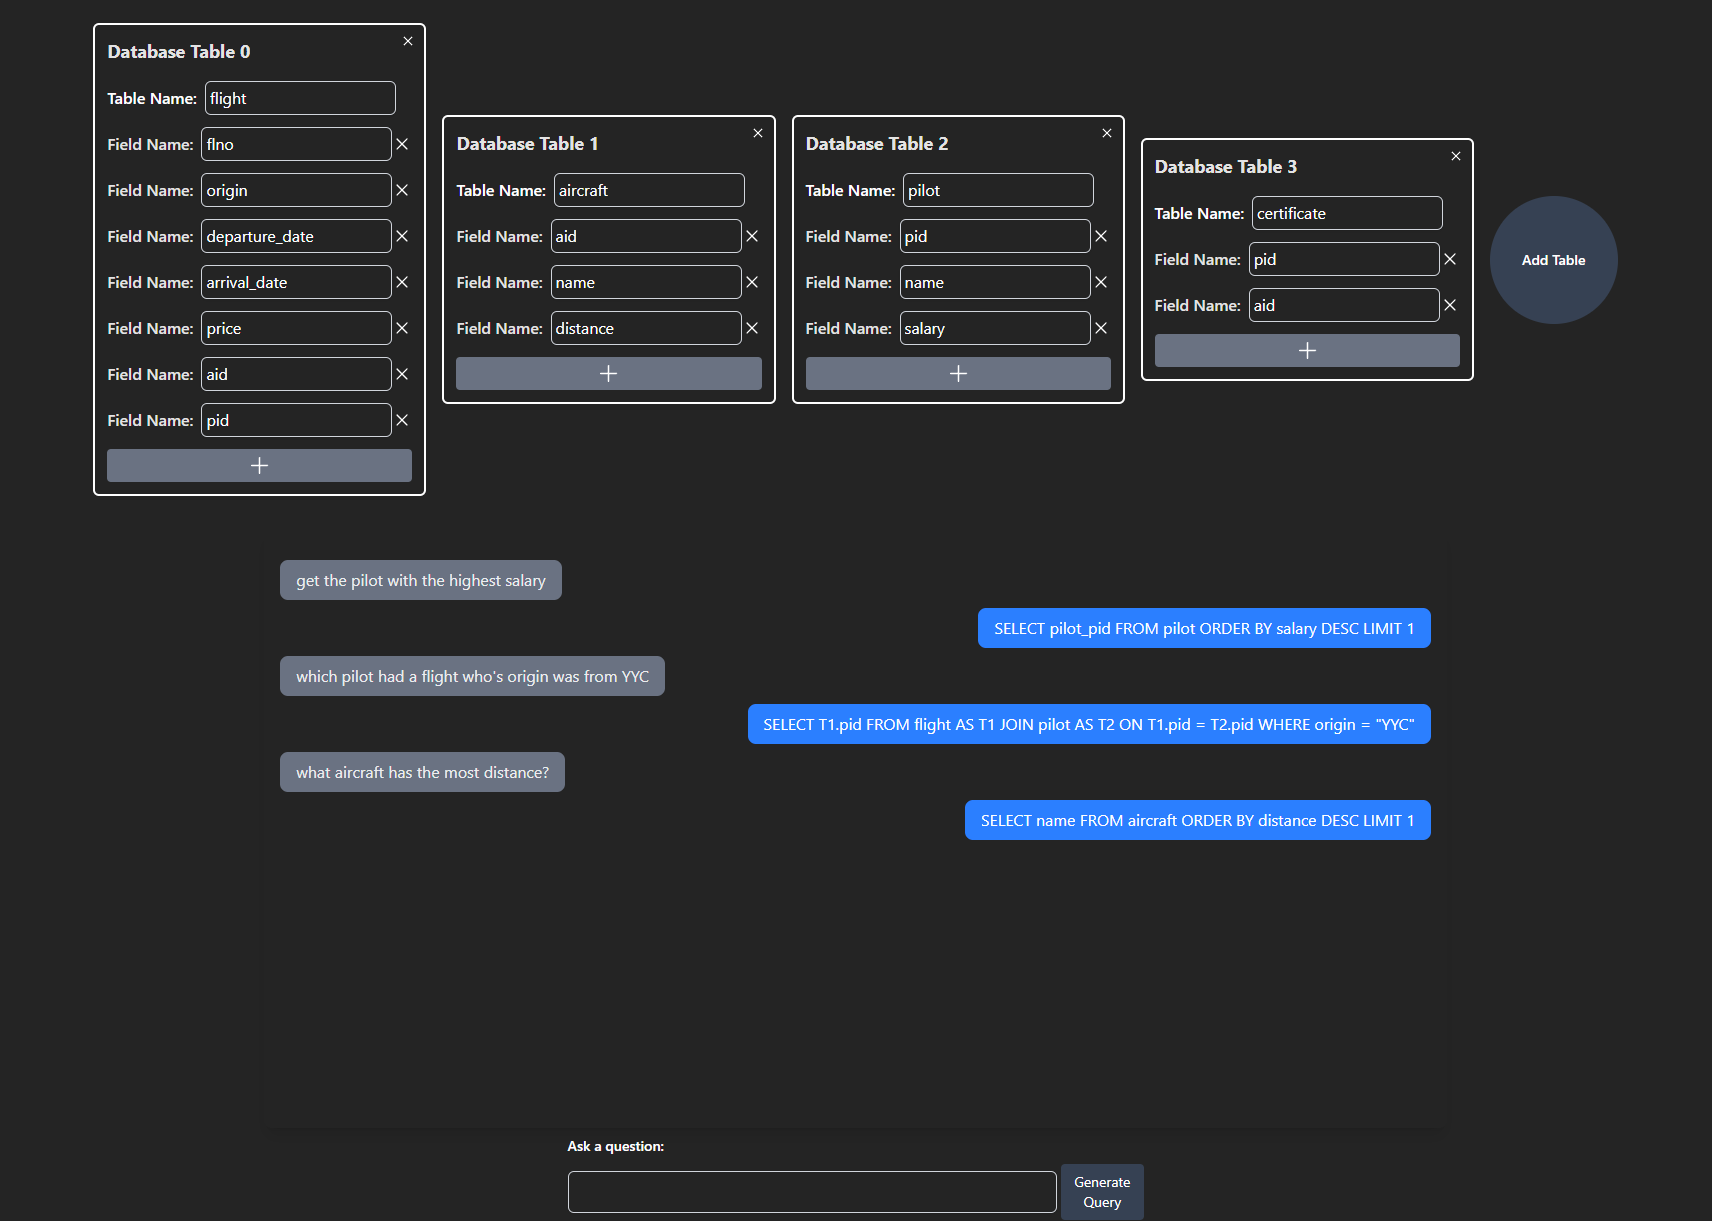Close Database Table 2
This screenshot has height=1221, width=1712.
coord(1107,133)
